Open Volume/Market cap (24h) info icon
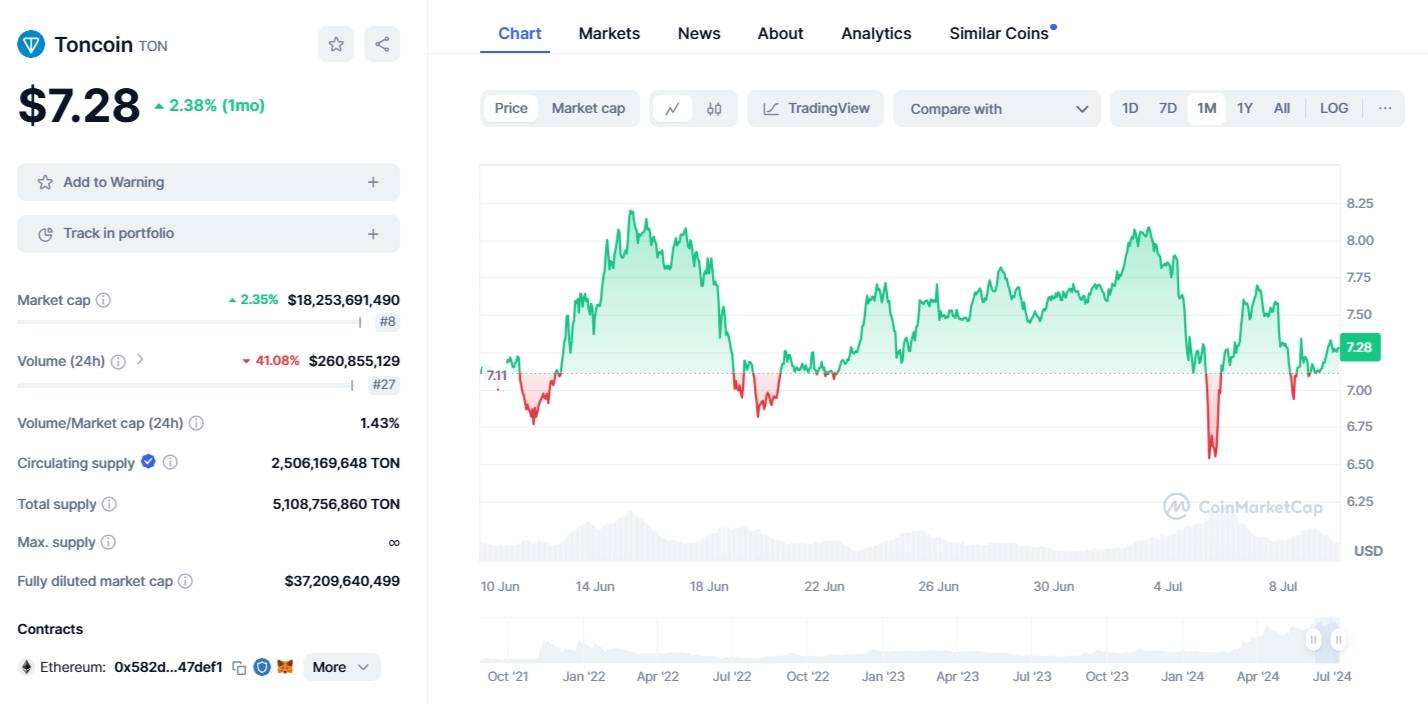The height and width of the screenshot is (705, 1428). click(x=196, y=423)
